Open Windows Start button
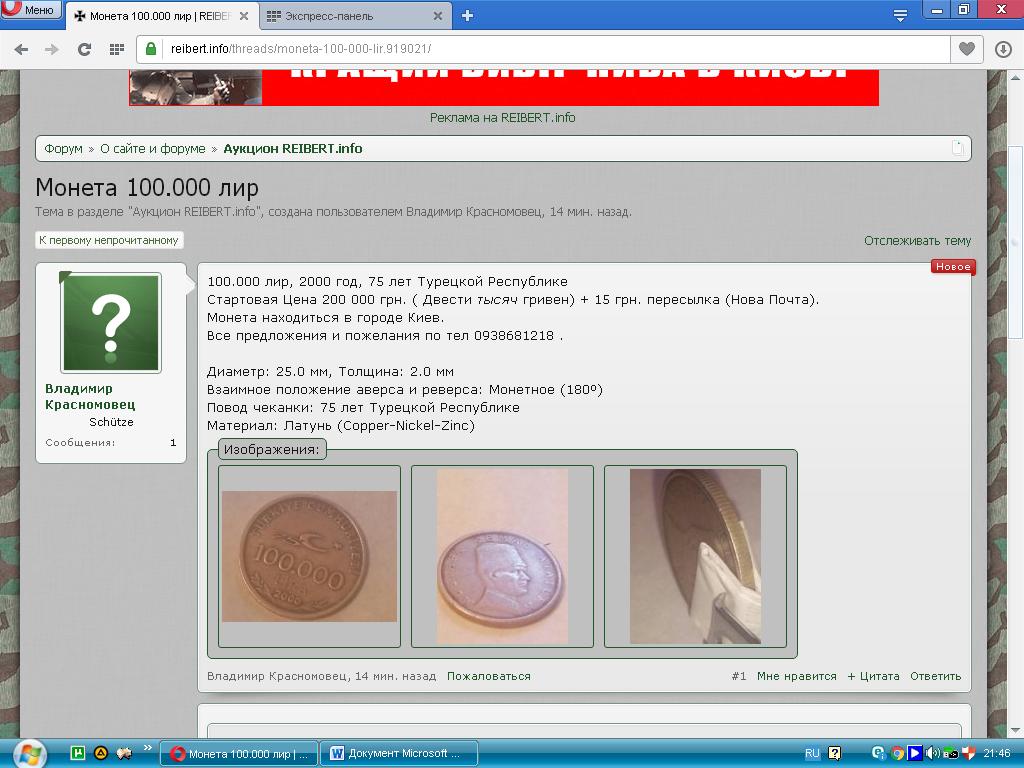Image resolution: width=1024 pixels, height=768 pixels. point(27,753)
